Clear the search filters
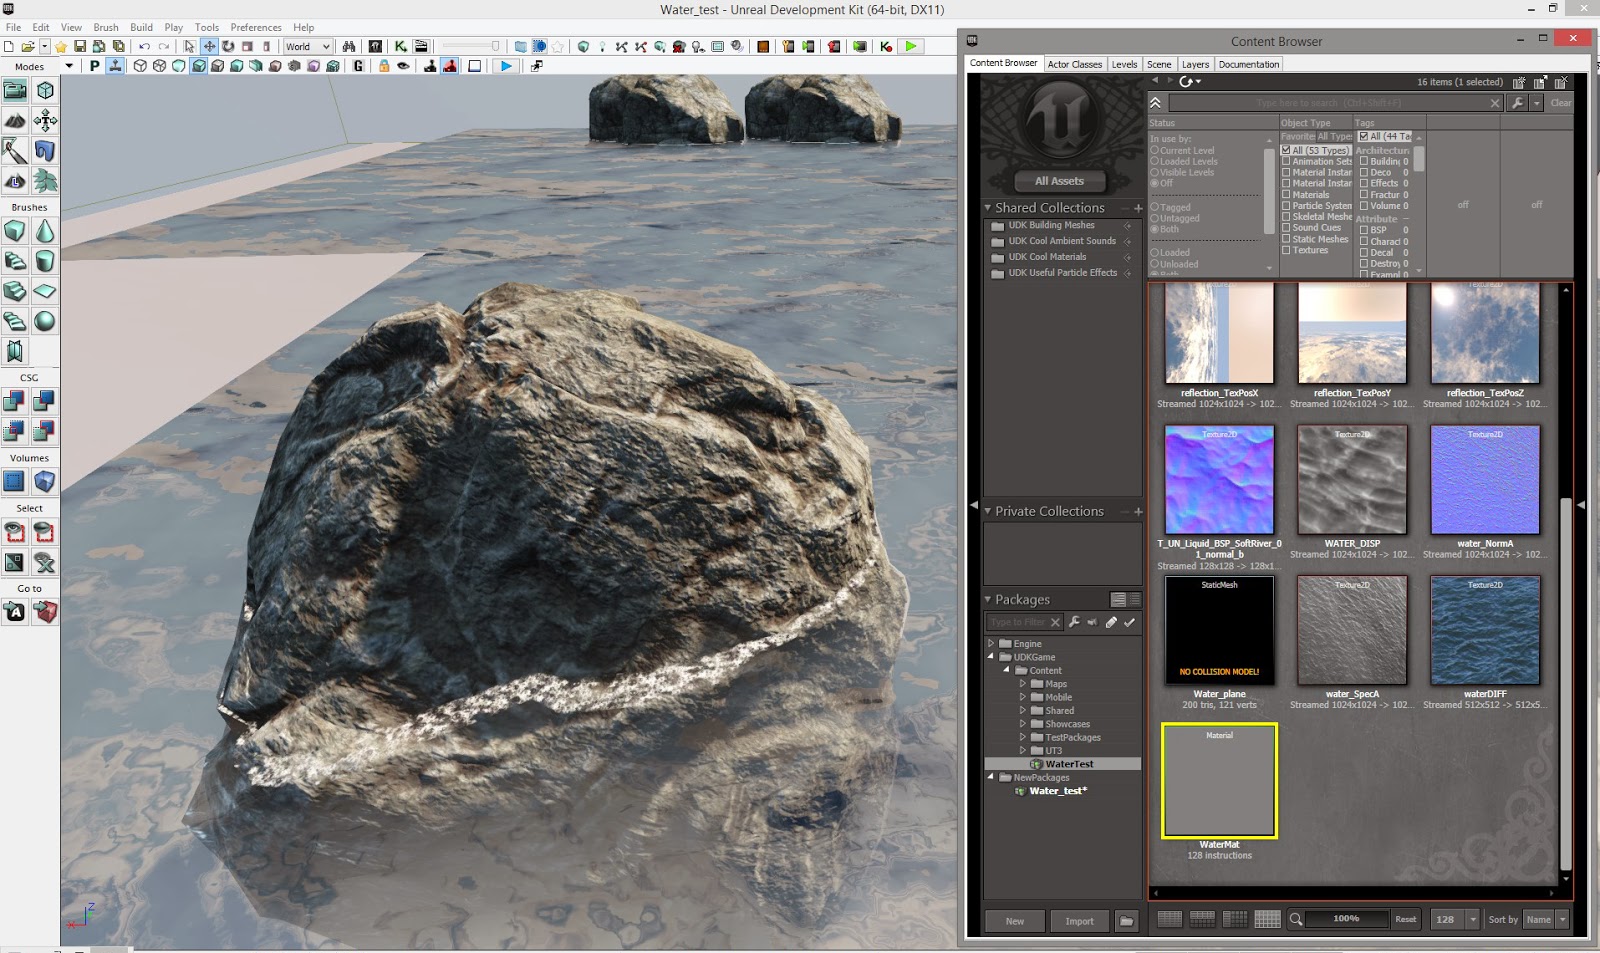Image resolution: width=1600 pixels, height=953 pixels. click(1560, 103)
